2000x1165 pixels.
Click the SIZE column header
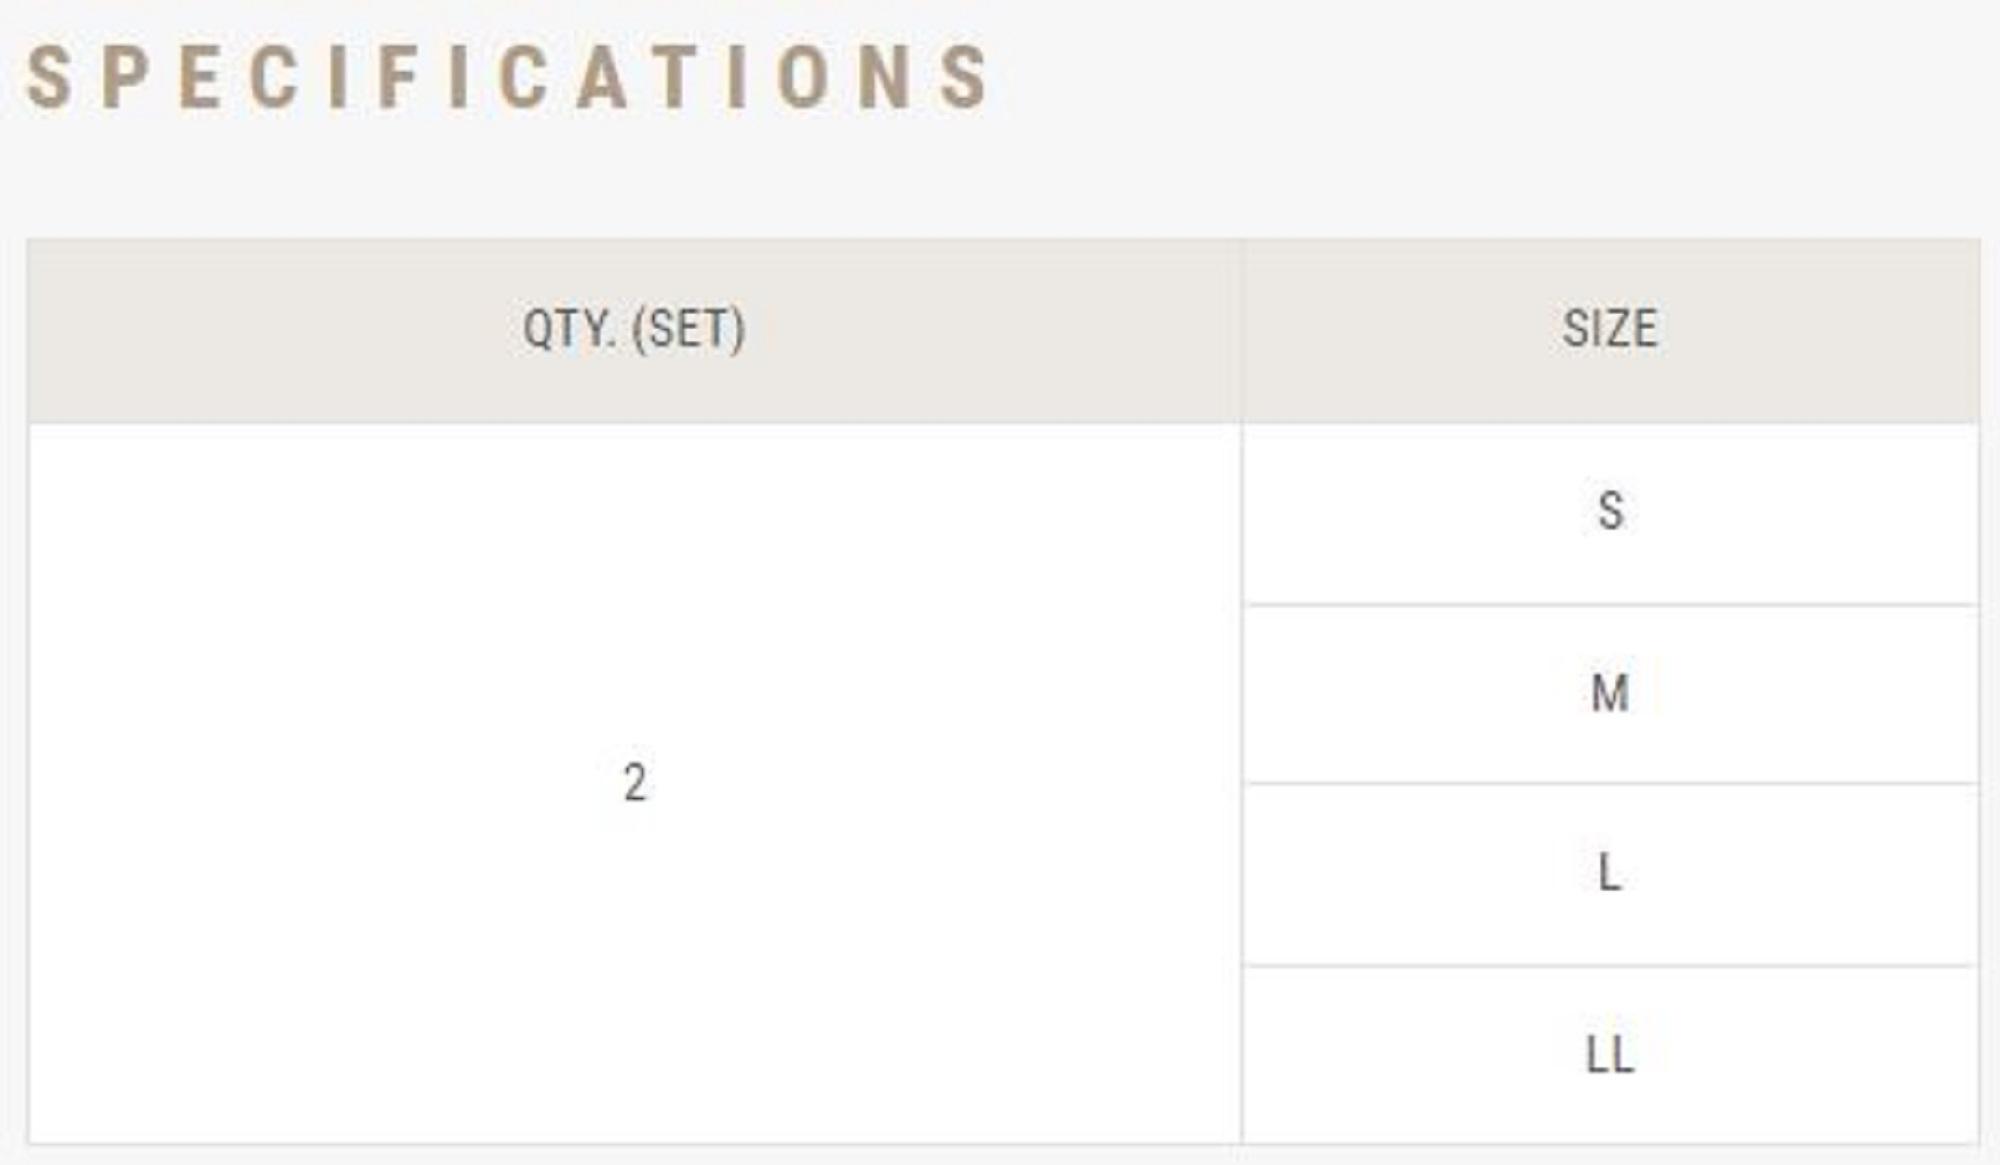(1610, 329)
